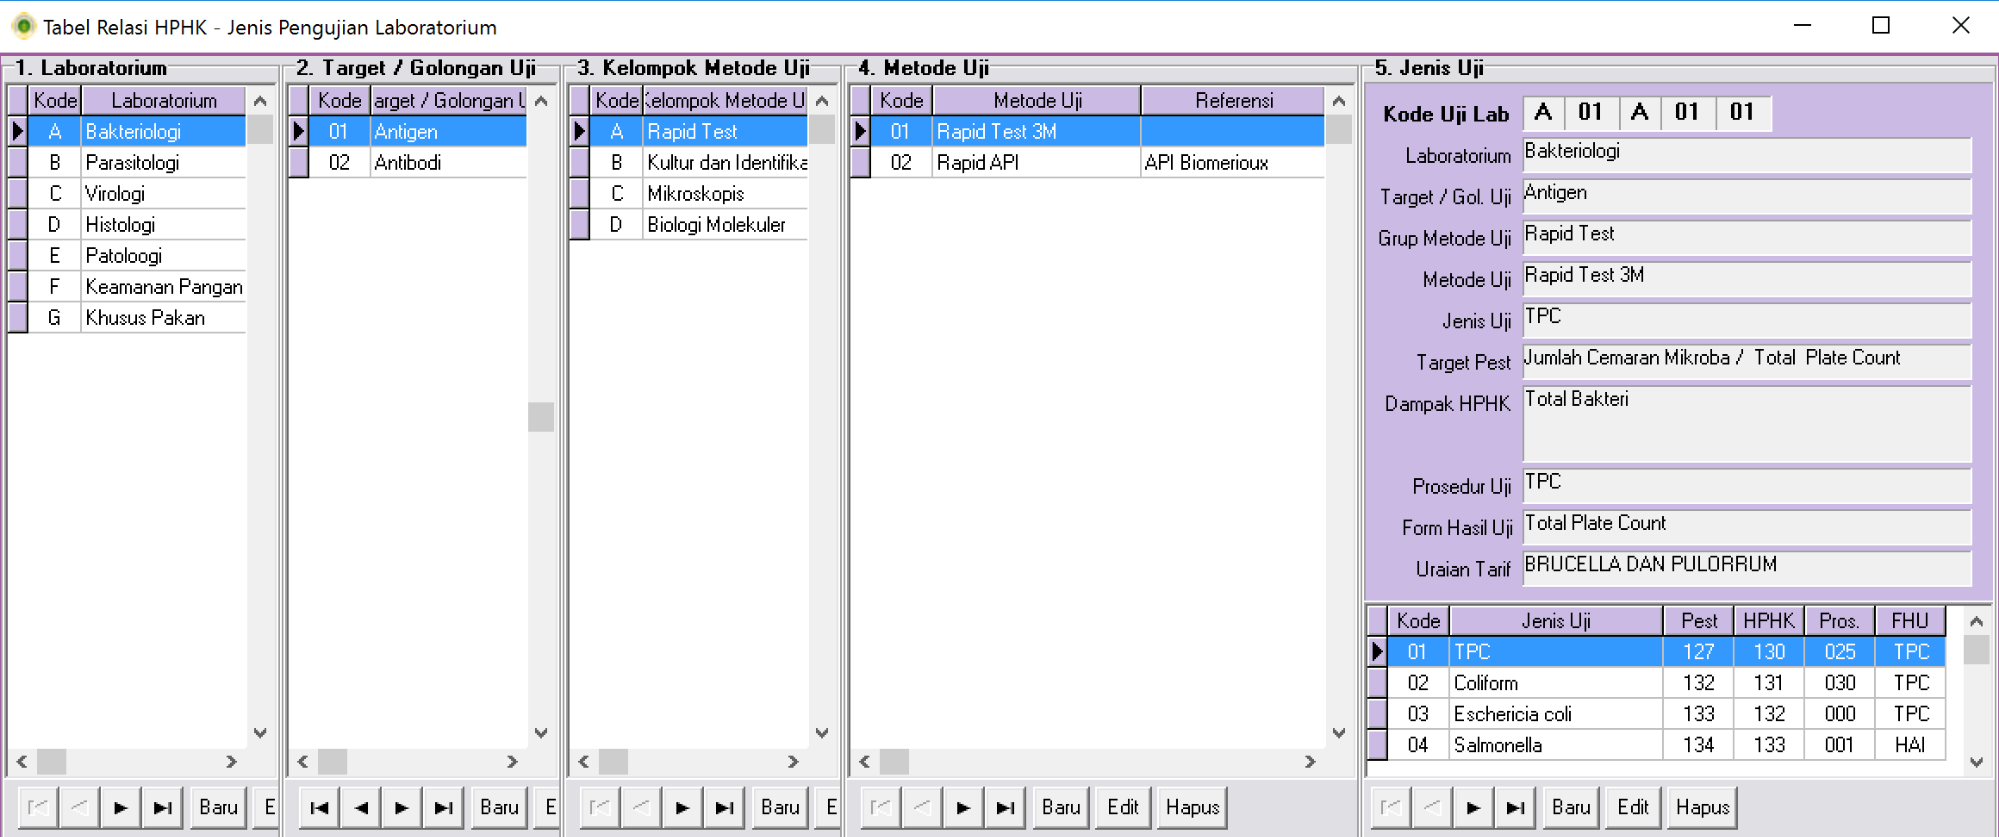Click Hapus button in Jenis Uji panel

click(x=1702, y=807)
